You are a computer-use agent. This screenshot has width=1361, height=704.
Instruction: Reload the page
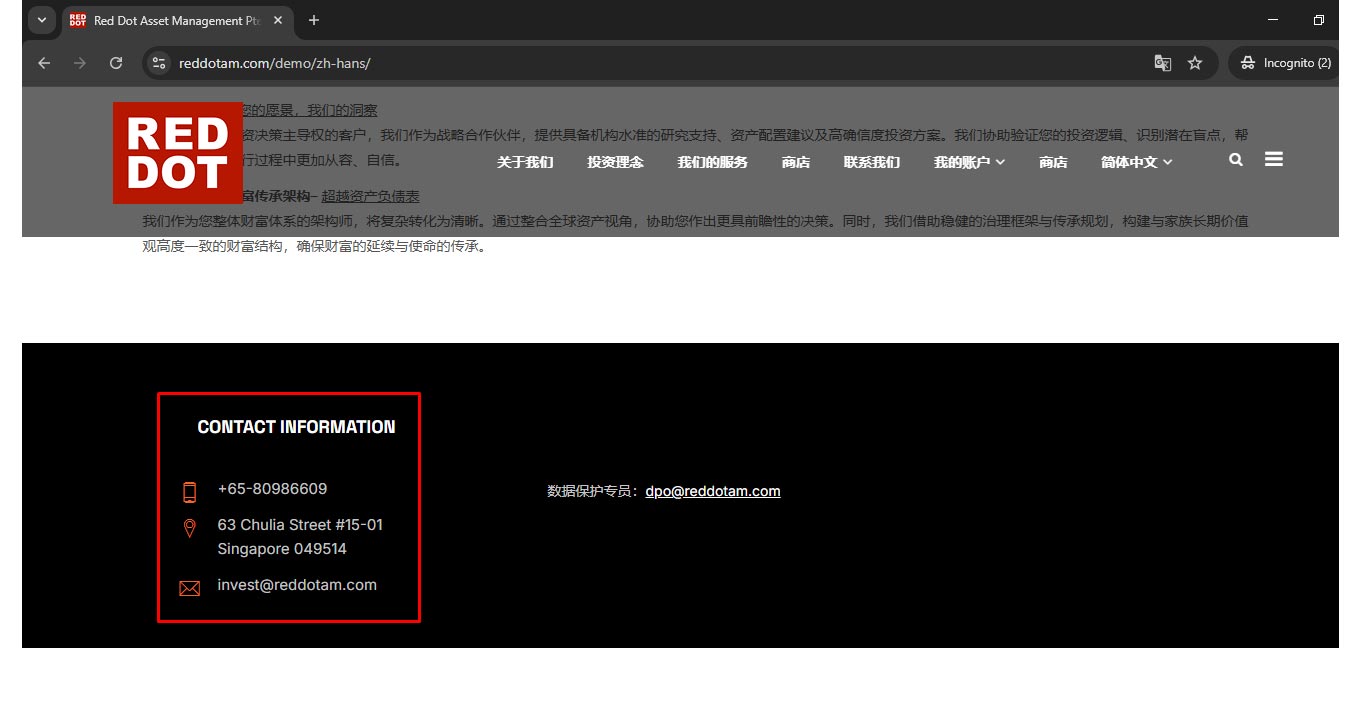pyautogui.click(x=116, y=63)
